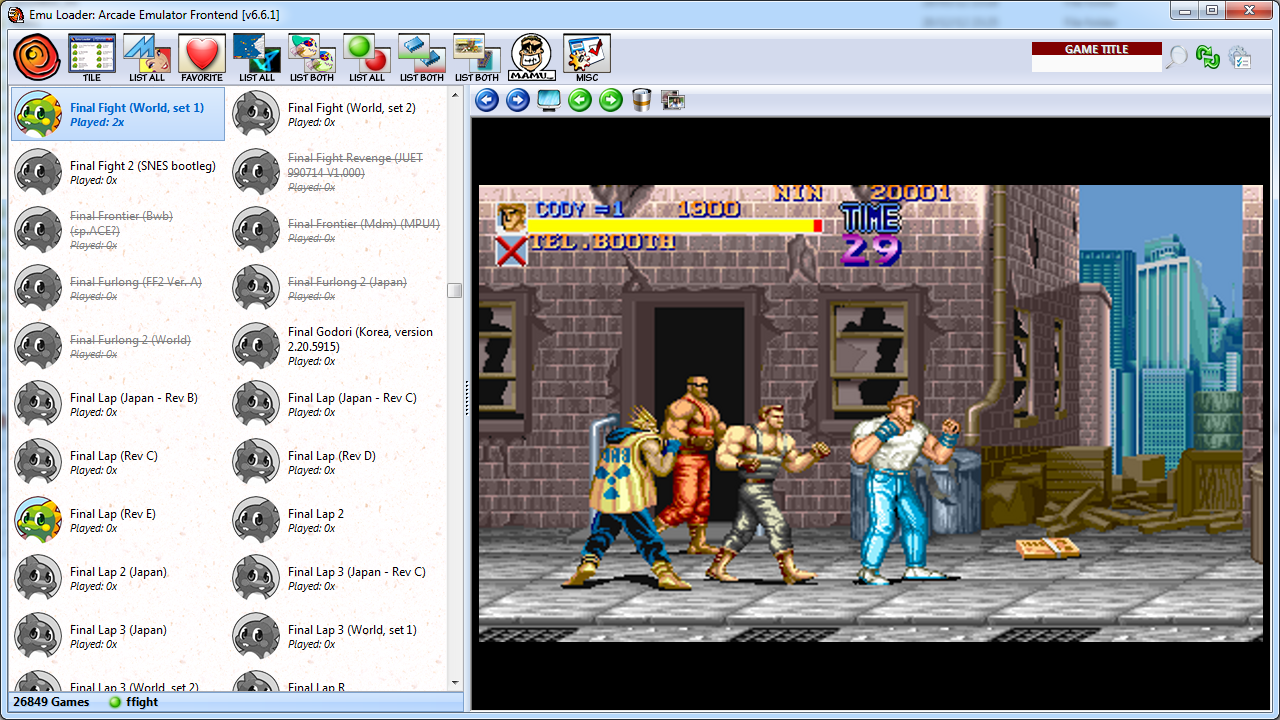Click the blue left arrow button
This screenshot has height=720, width=1280.
coord(487,100)
